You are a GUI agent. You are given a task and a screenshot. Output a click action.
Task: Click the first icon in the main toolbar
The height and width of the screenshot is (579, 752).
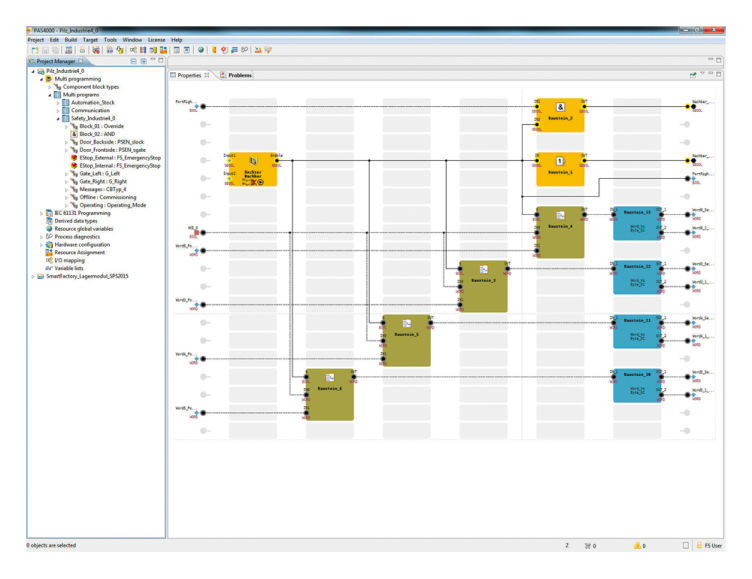click(34, 49)
